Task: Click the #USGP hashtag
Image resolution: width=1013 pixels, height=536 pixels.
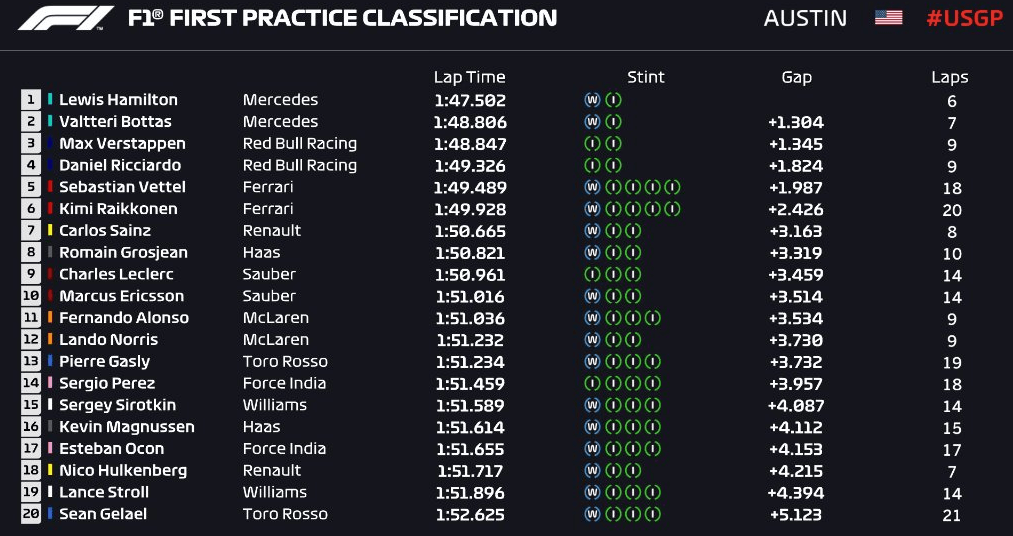Action: click(x=964, y=18)
